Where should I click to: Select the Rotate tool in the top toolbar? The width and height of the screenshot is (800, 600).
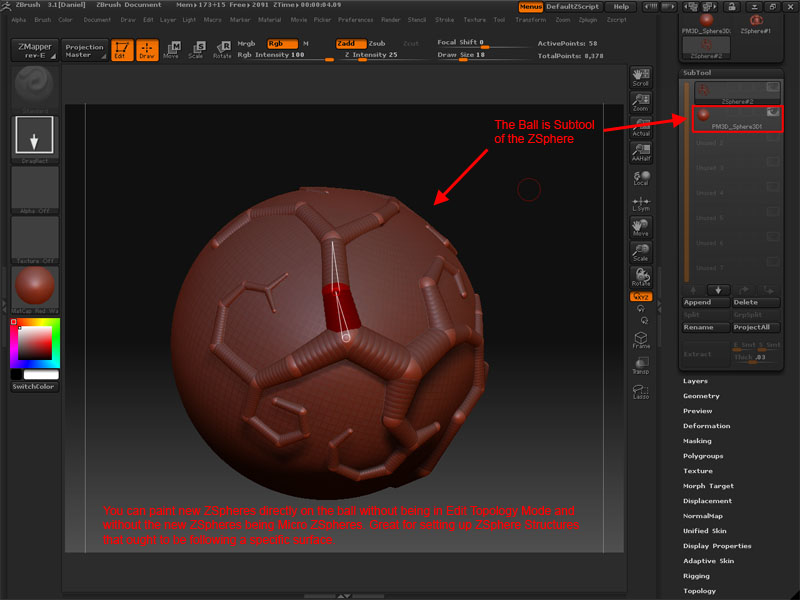[x=222, y=49]
